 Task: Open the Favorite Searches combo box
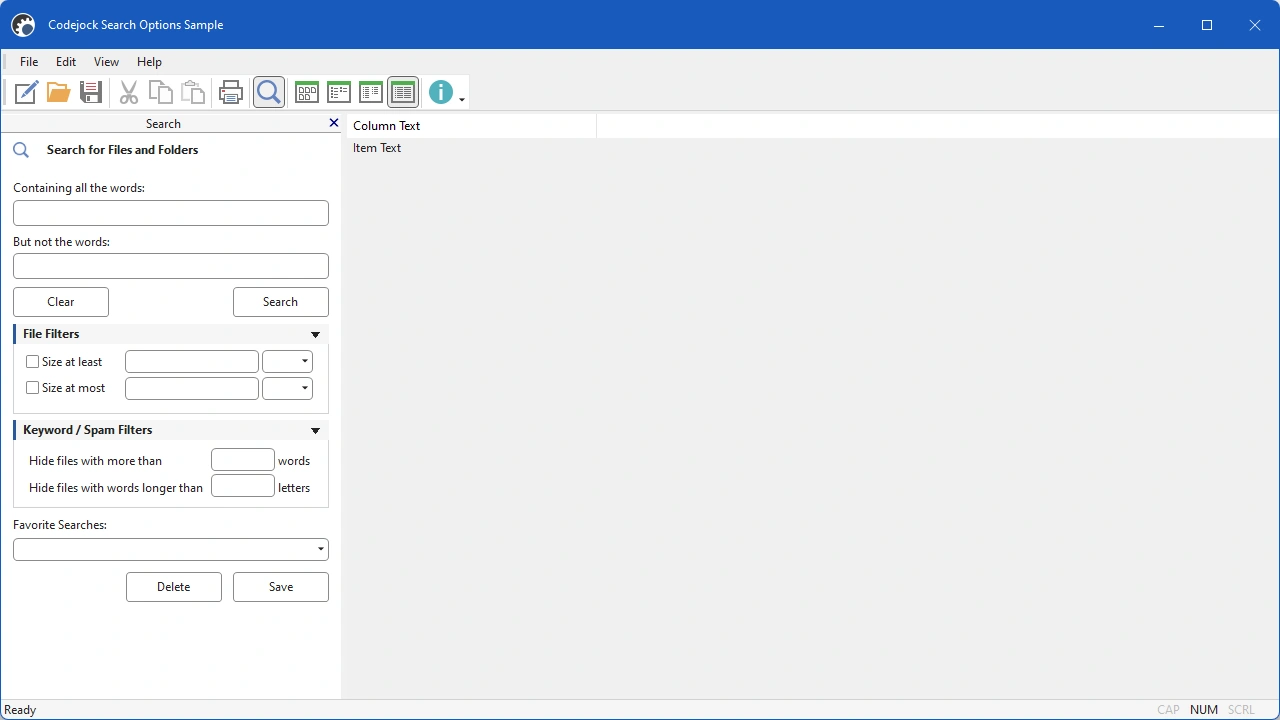point(171,549)
